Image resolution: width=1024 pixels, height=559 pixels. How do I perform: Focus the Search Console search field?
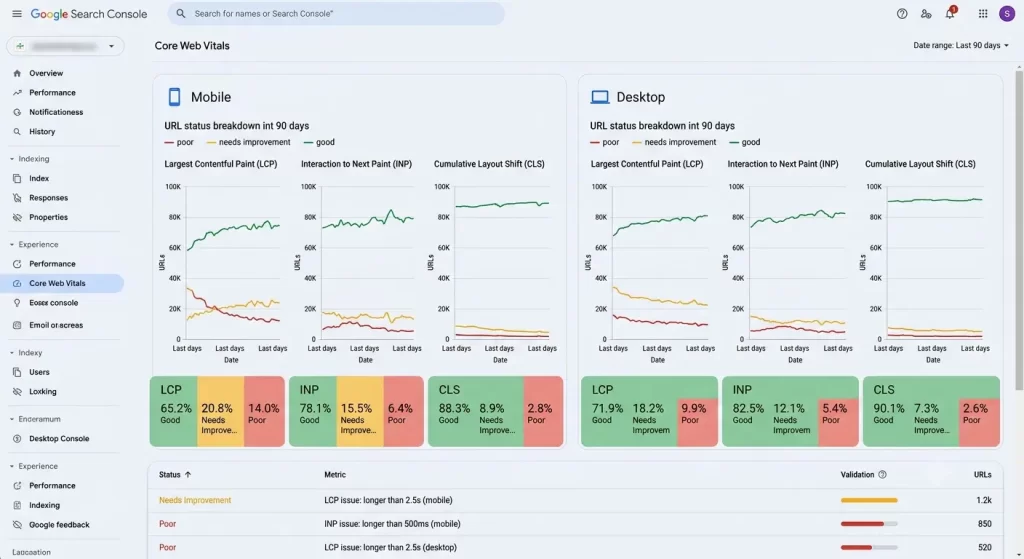[336, 14]
